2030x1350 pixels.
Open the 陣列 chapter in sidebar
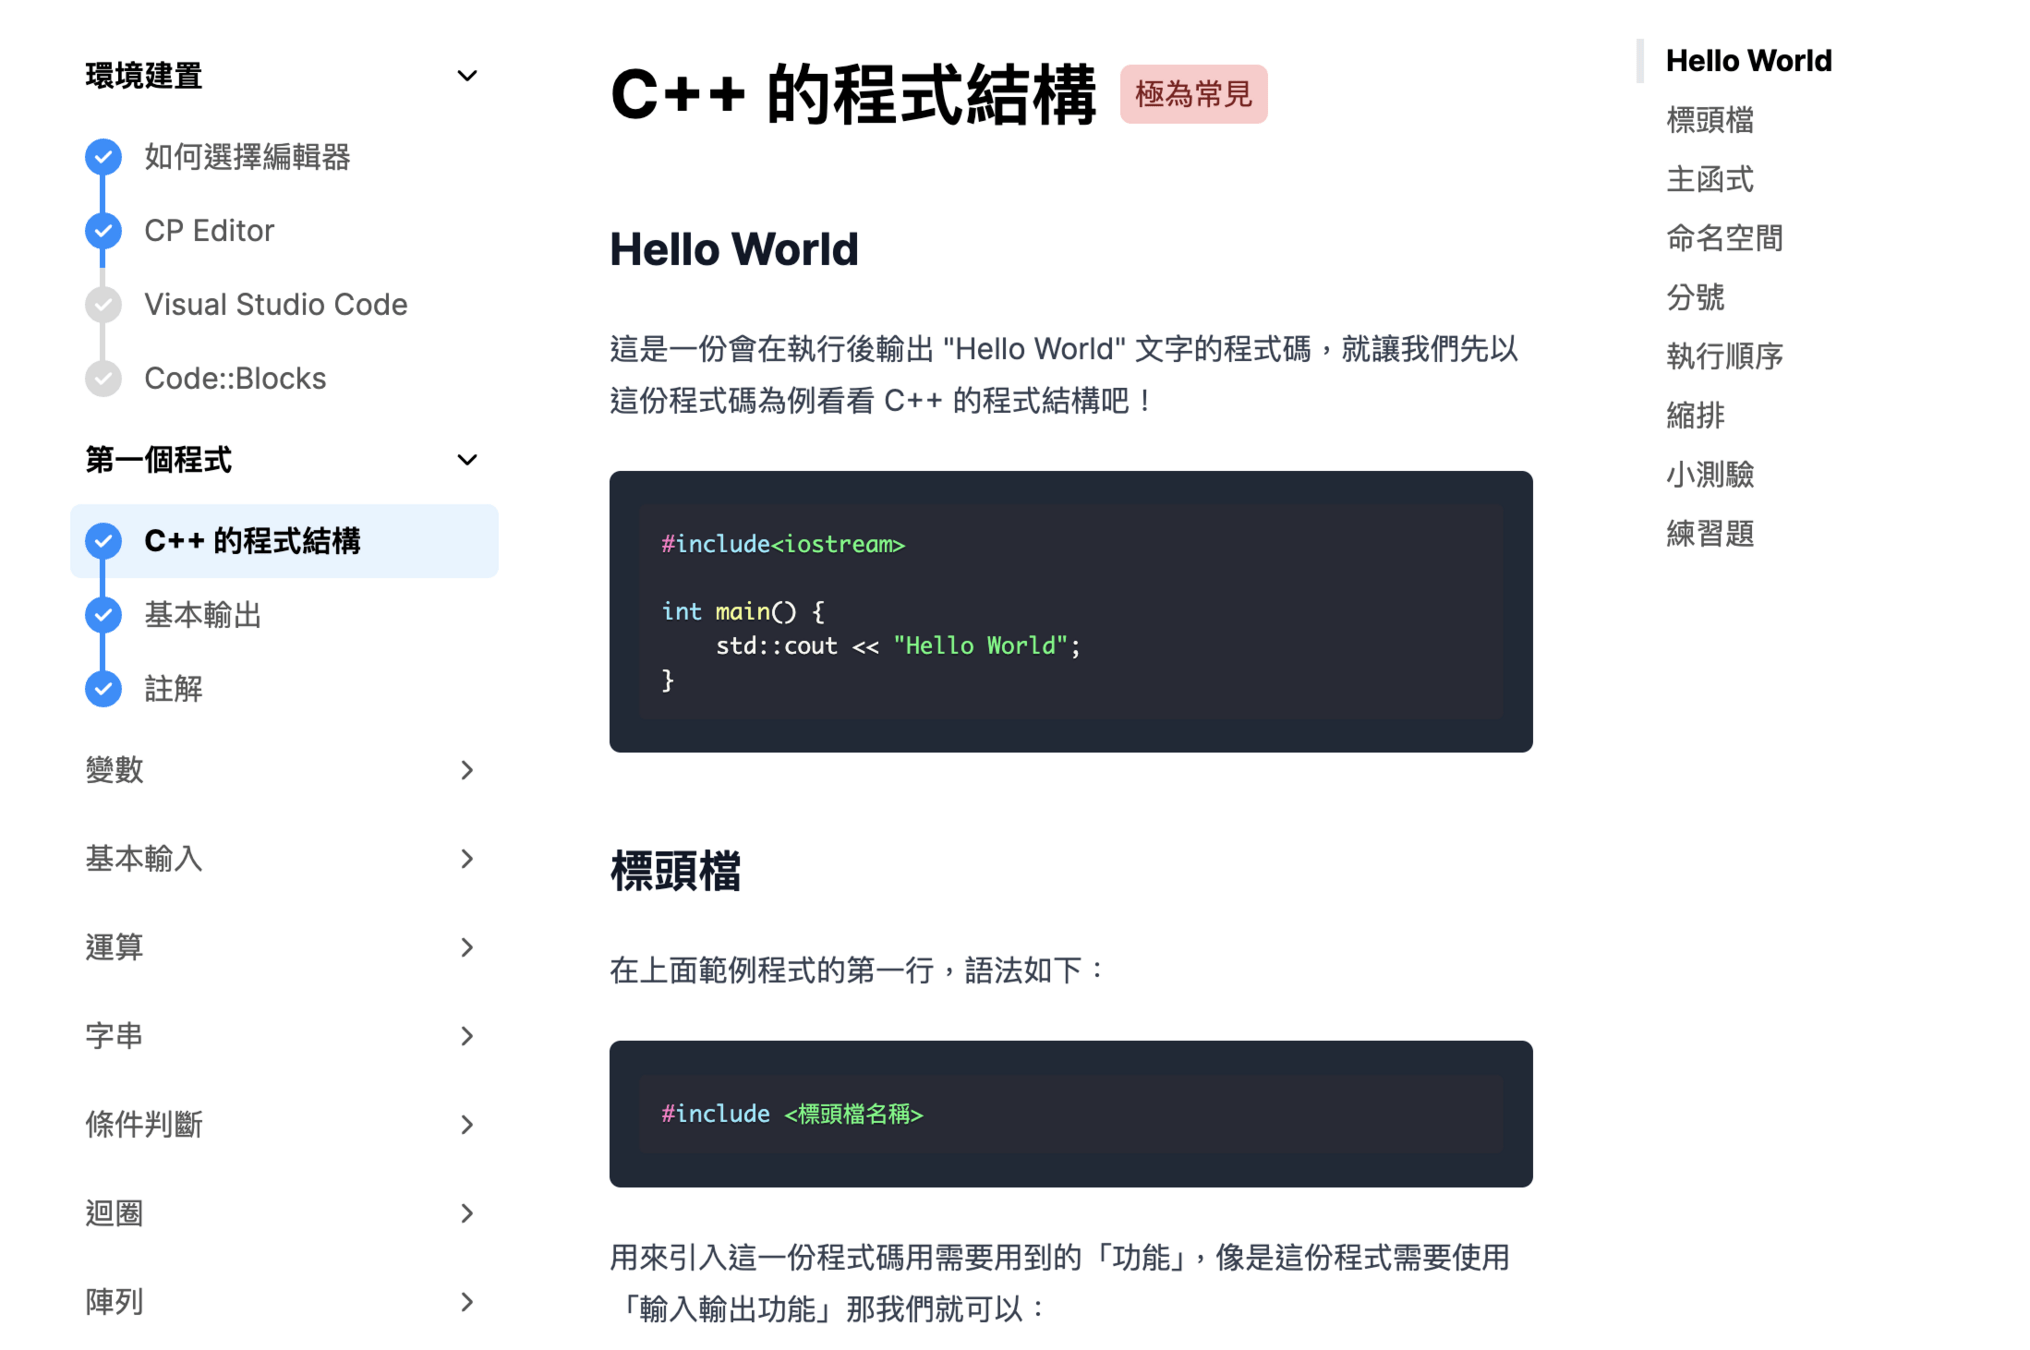click(115, 1301)
